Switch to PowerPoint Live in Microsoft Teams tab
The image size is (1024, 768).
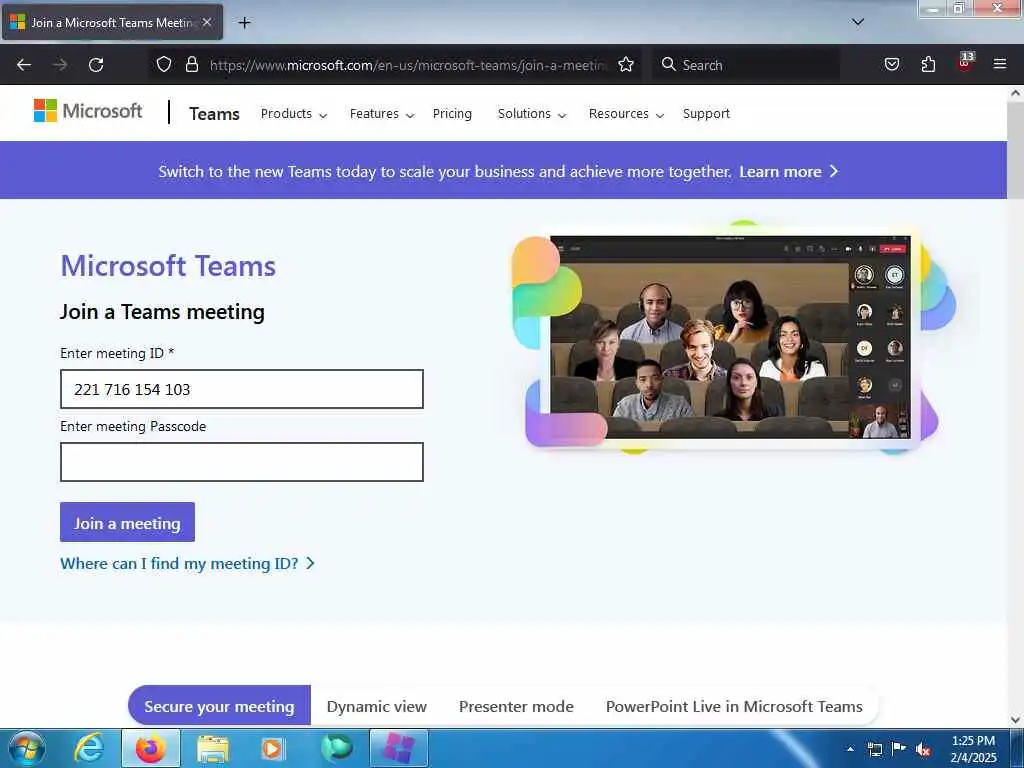(x=734, y=707)
